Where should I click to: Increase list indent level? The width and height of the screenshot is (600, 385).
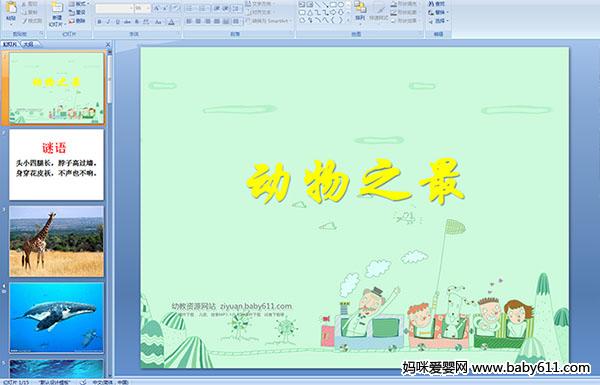[x=226, y=8]
